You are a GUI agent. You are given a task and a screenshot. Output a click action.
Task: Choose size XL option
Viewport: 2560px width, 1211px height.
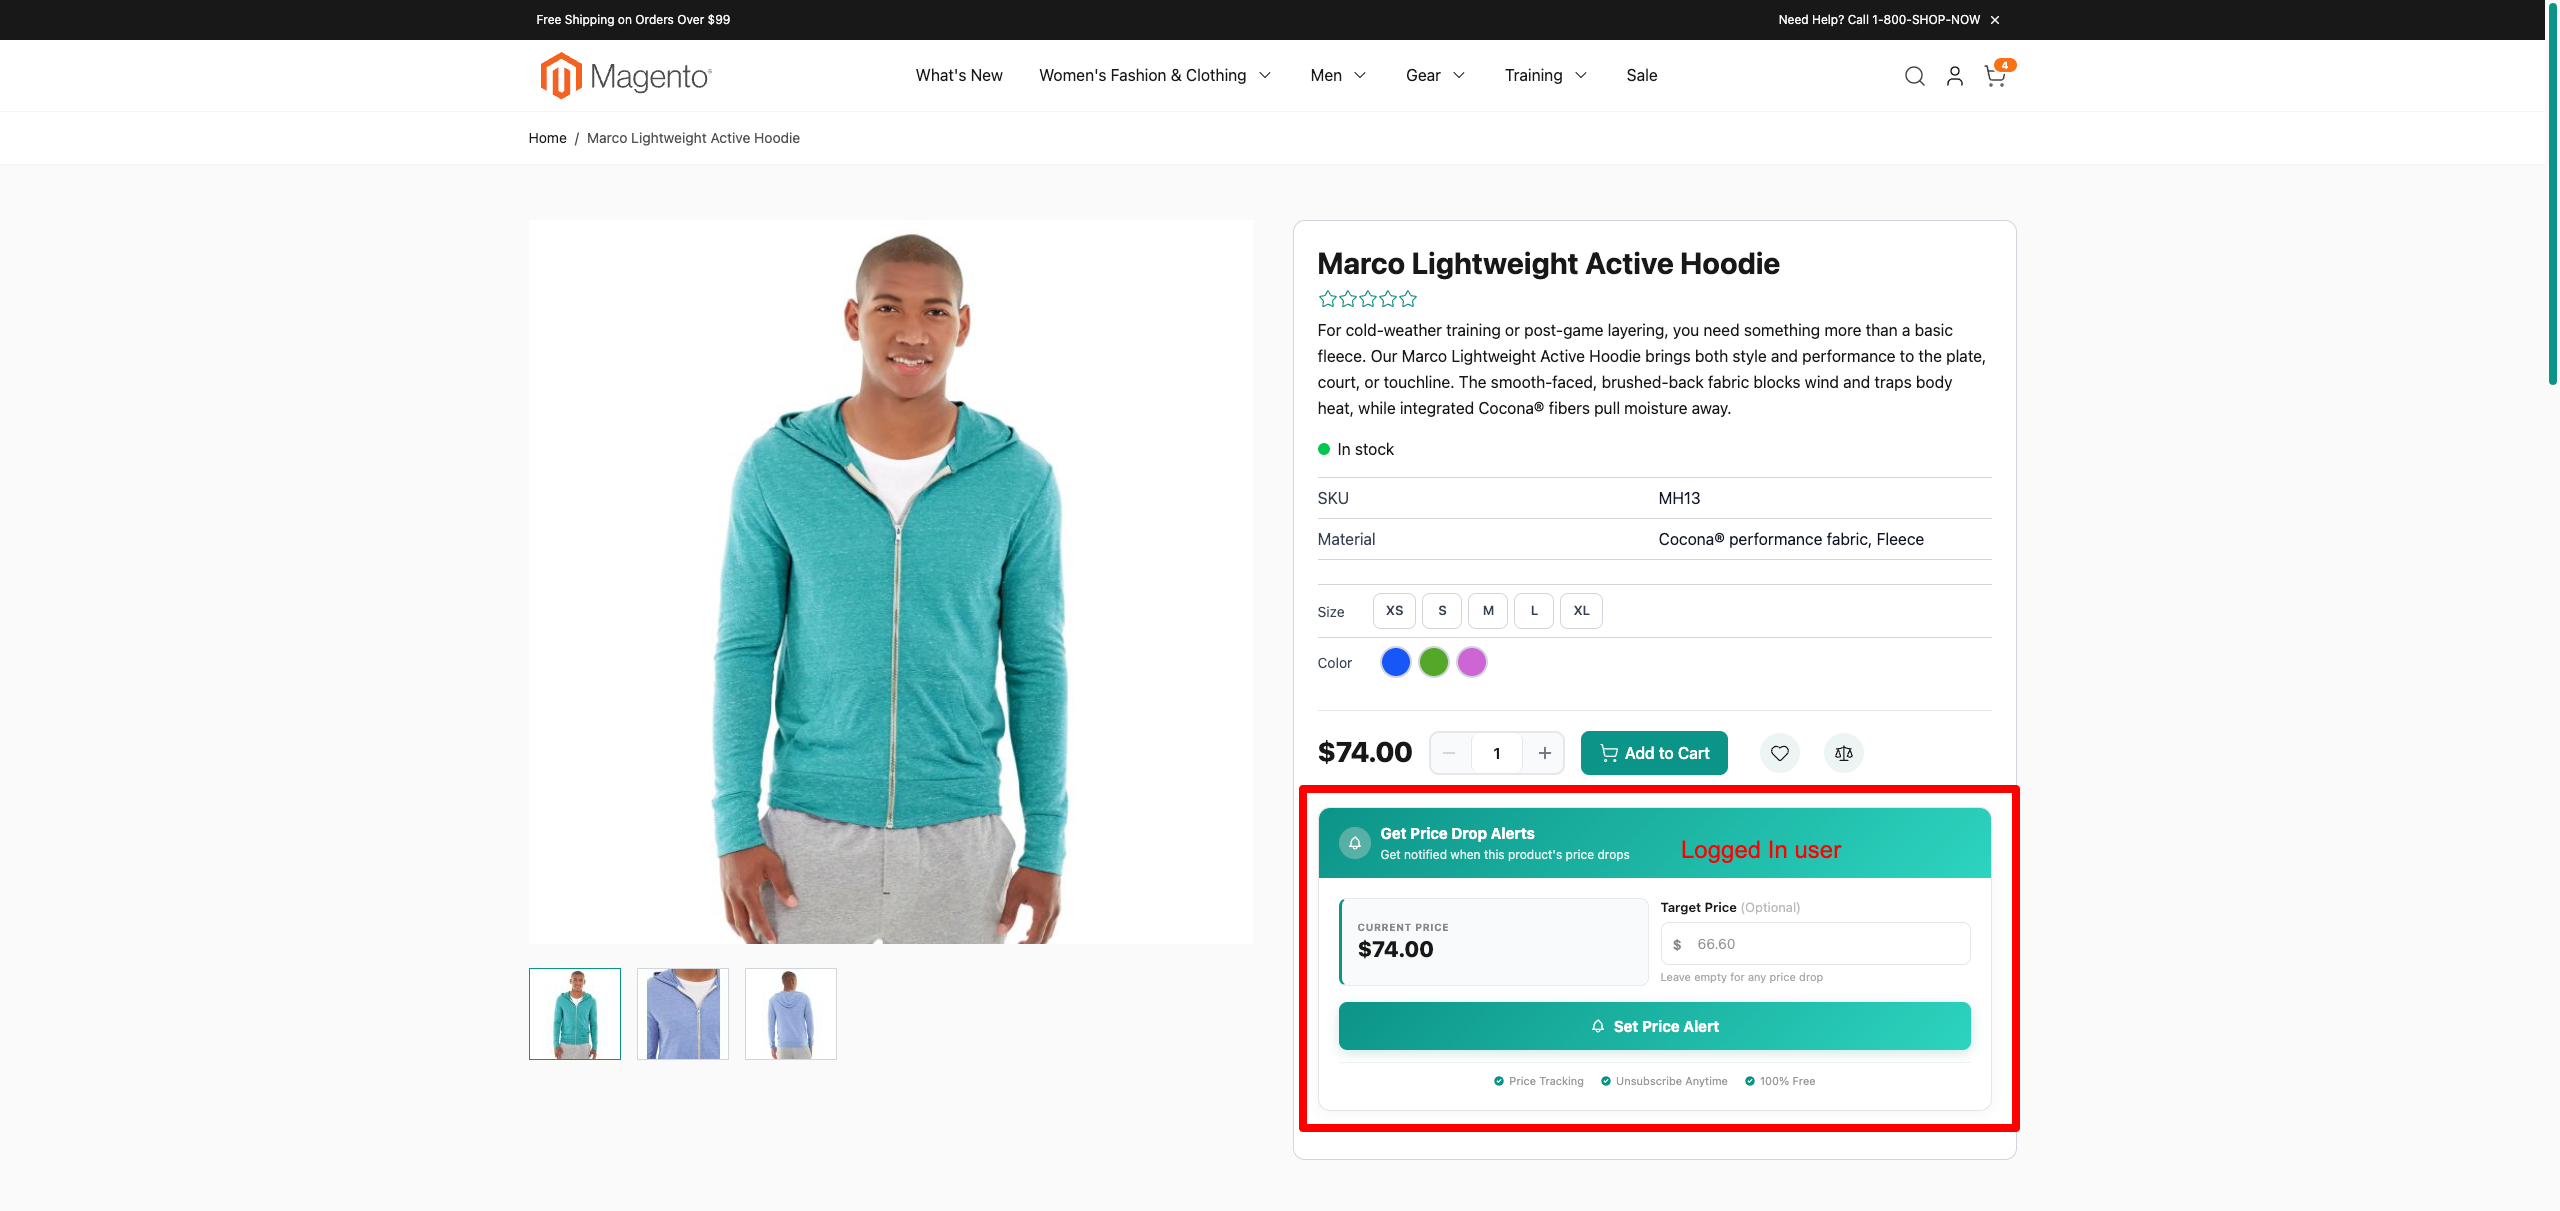[1581, 611]
